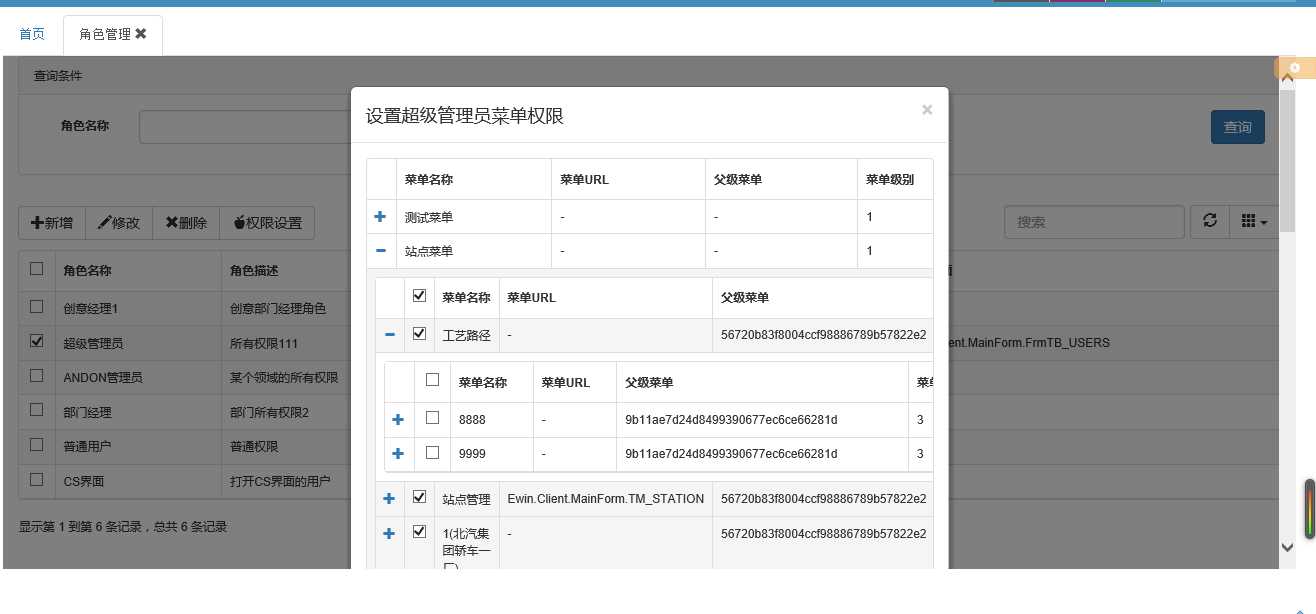Click the 查询 button

[x=1238, y=127]
